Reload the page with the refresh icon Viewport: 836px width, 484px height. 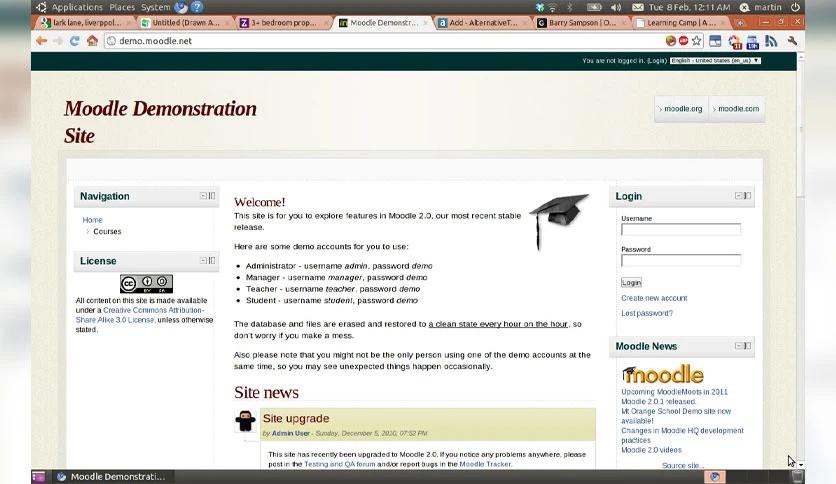75,41
